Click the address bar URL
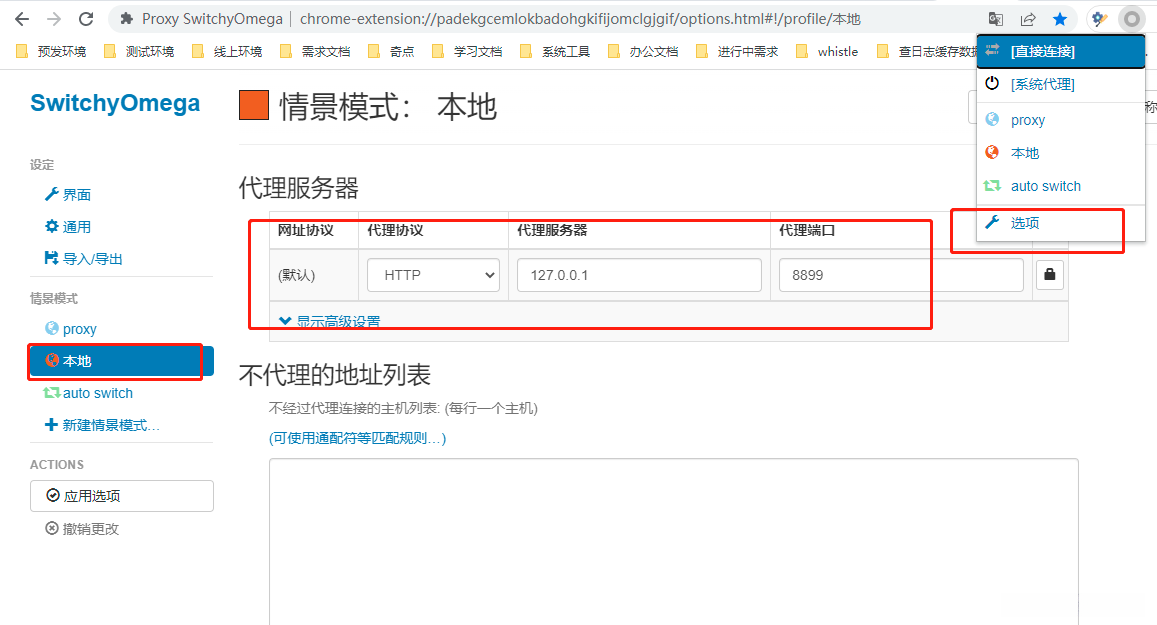 [x=580, y=19]
